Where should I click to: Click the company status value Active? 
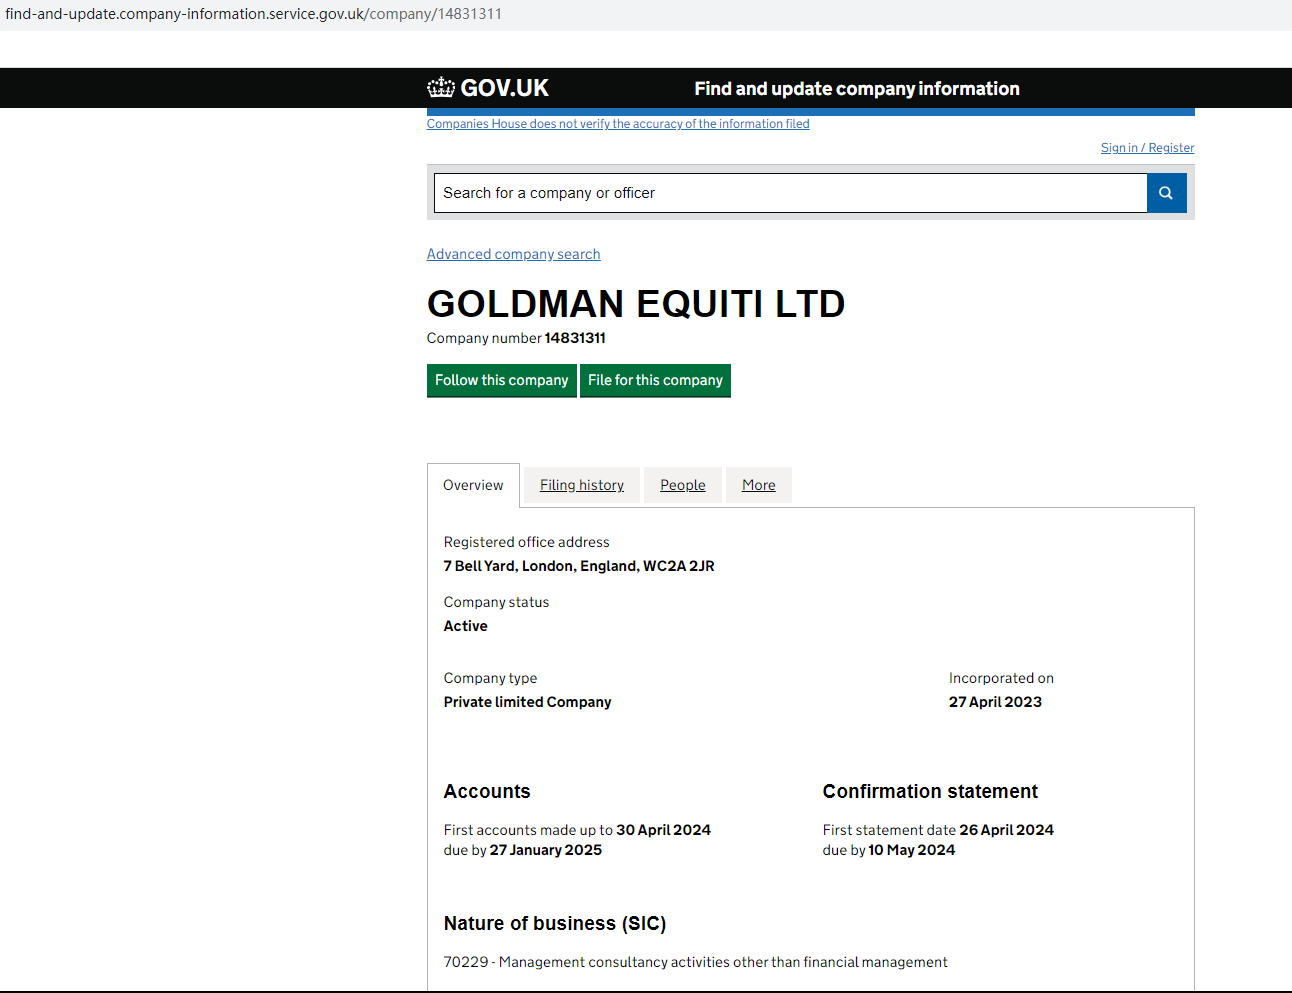[x=466, y=626]
